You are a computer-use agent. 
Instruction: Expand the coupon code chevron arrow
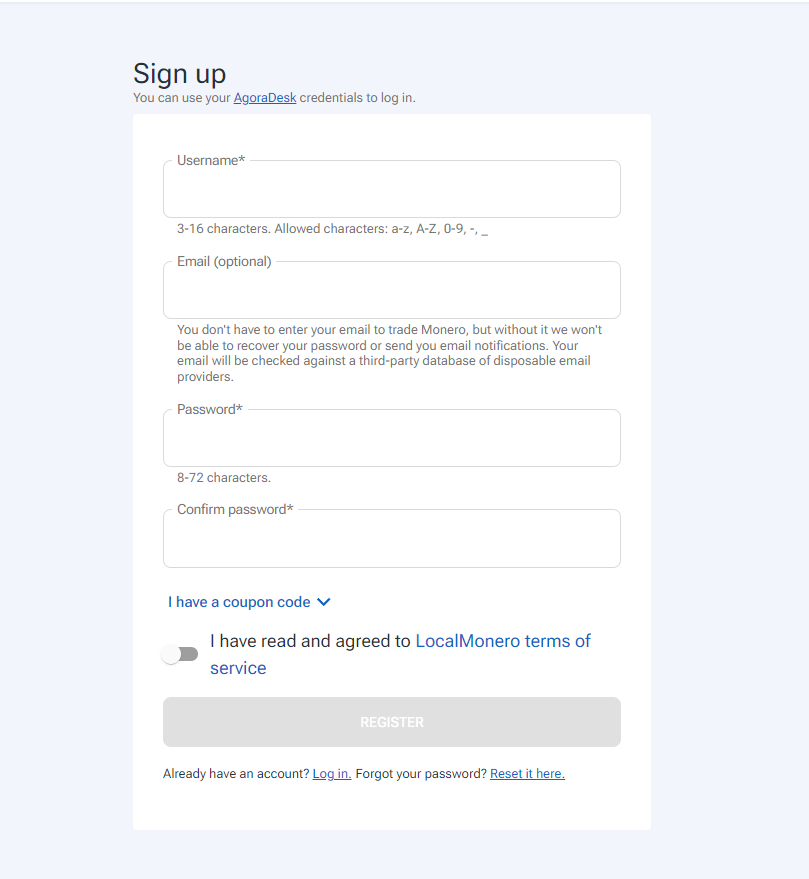pyautogui.click(x=323, y=602)
